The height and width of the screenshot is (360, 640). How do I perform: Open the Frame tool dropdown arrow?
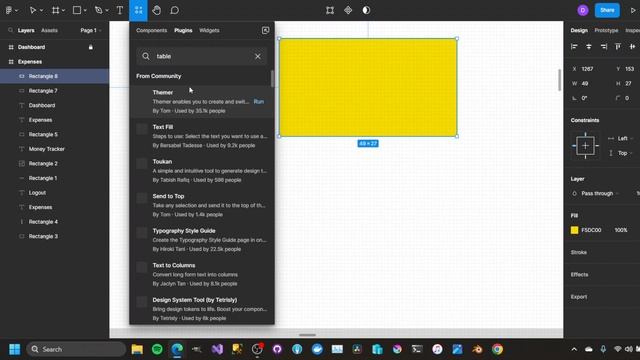click(63, 11)
